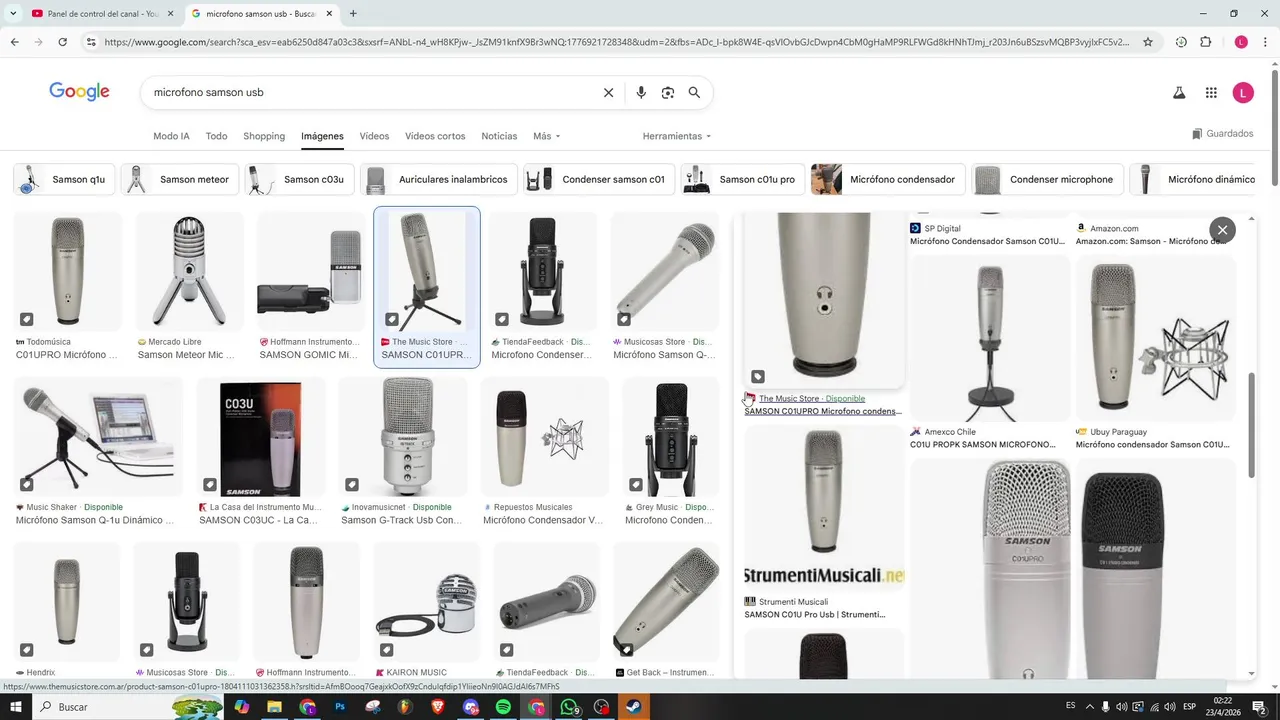Open a new browser tab
Viewport: 1280px width, 720px height.
(353, 13)
